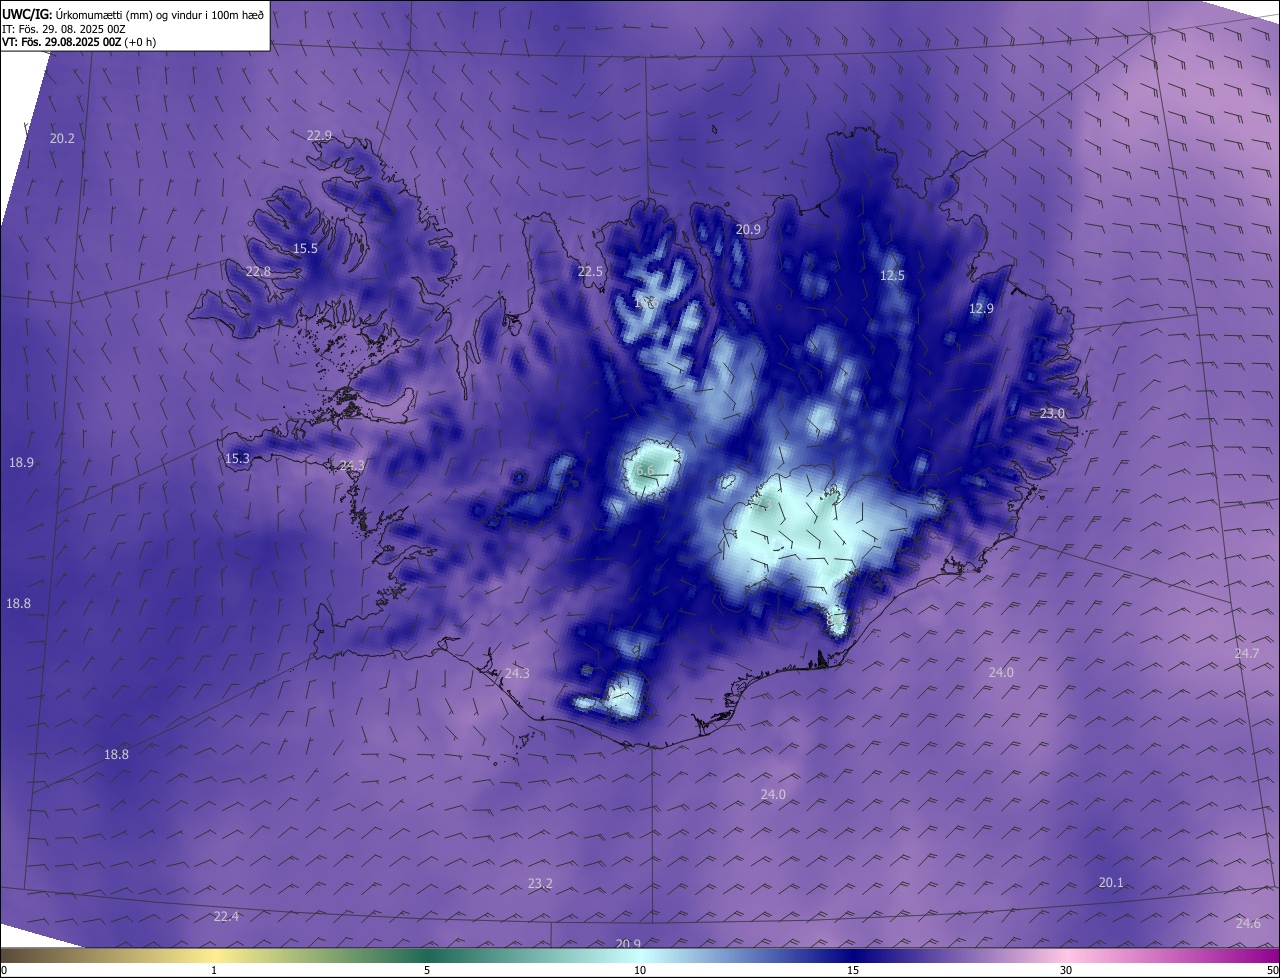Click the 15.5 value on the Westfjords
The height and width of the screenshot is (978, 1280).
[x=305, y=248]
